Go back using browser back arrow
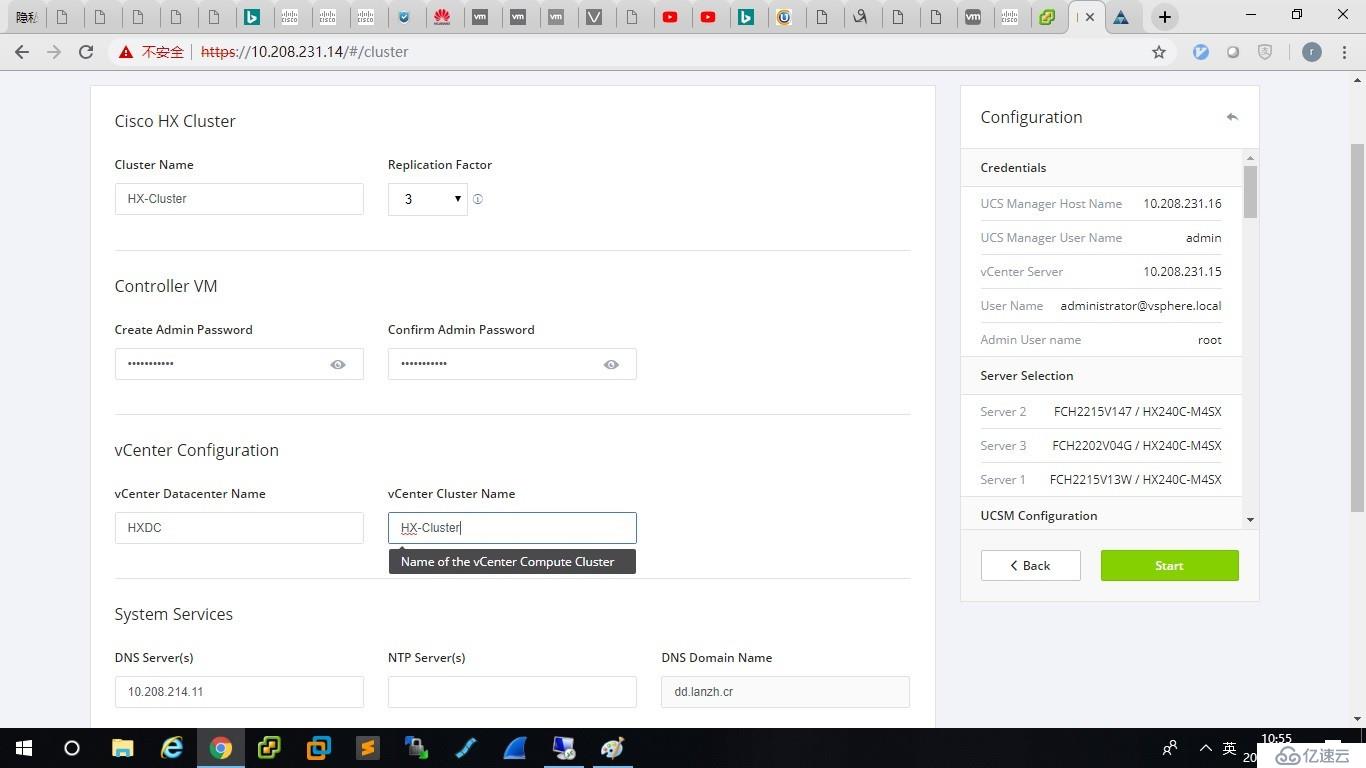The image size is (1366, 768). pyautogui.click(x=22, y=52)
